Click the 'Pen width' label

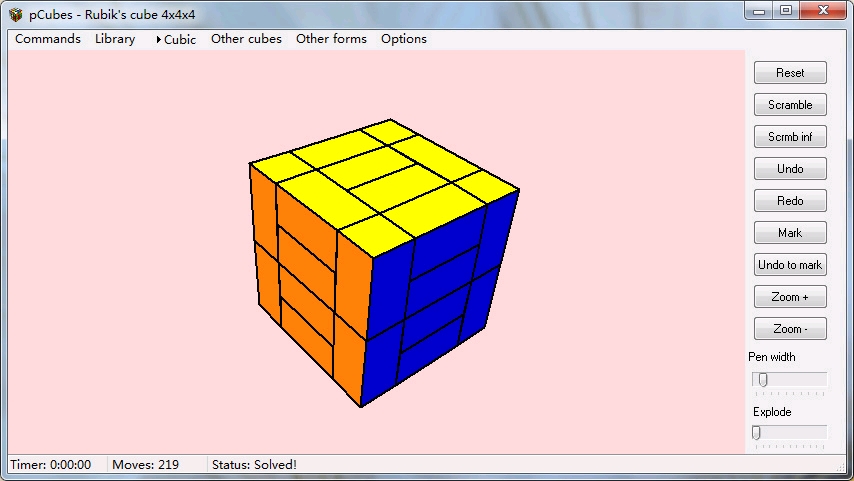pyautogui.click(x=771, y=357)
